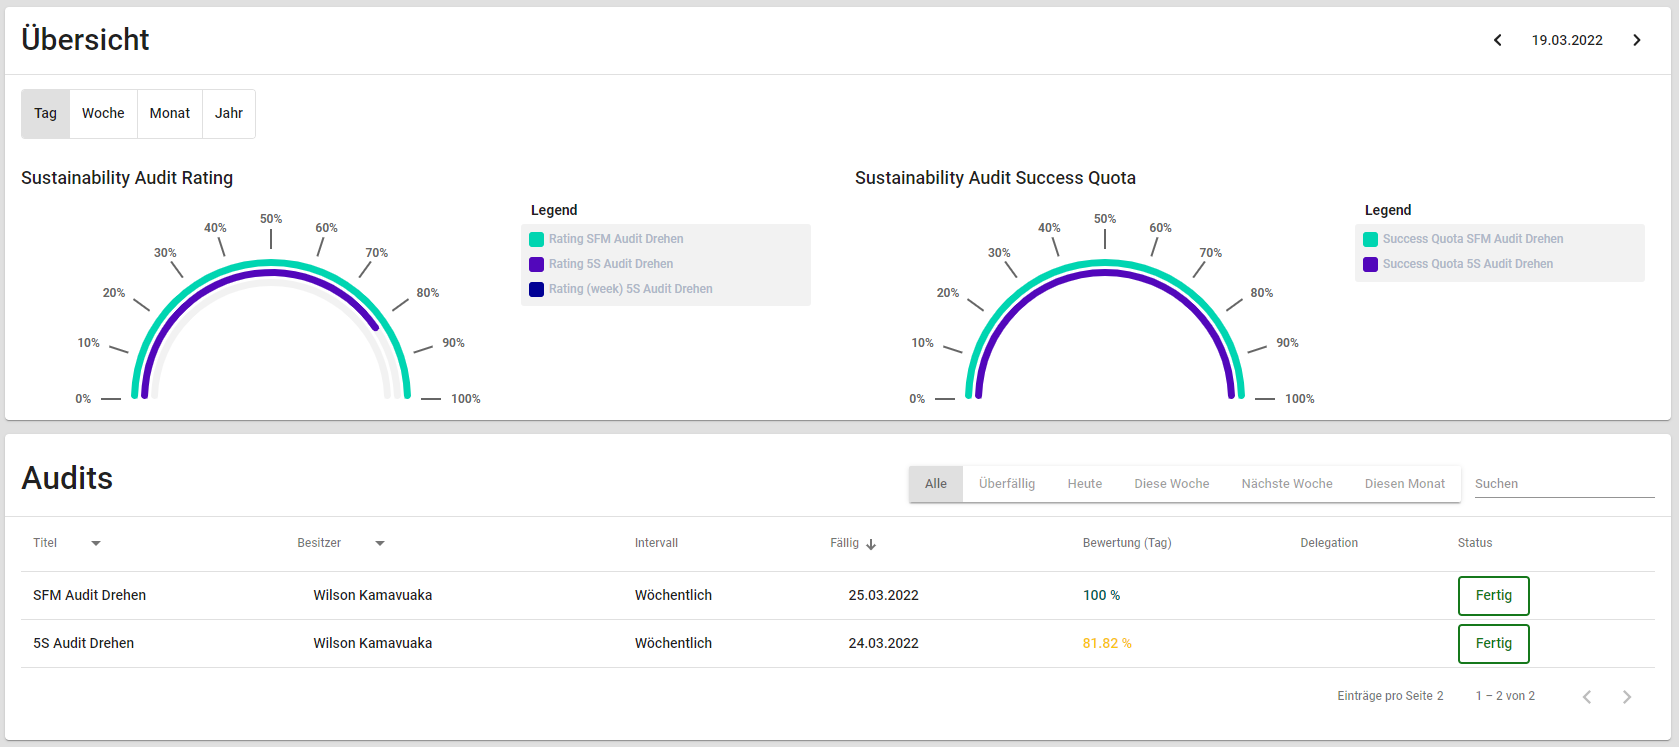This screenshot has width=1679, height=747.
Task: Sort by Fällig column arrow
Action: (x=871, y=544)
